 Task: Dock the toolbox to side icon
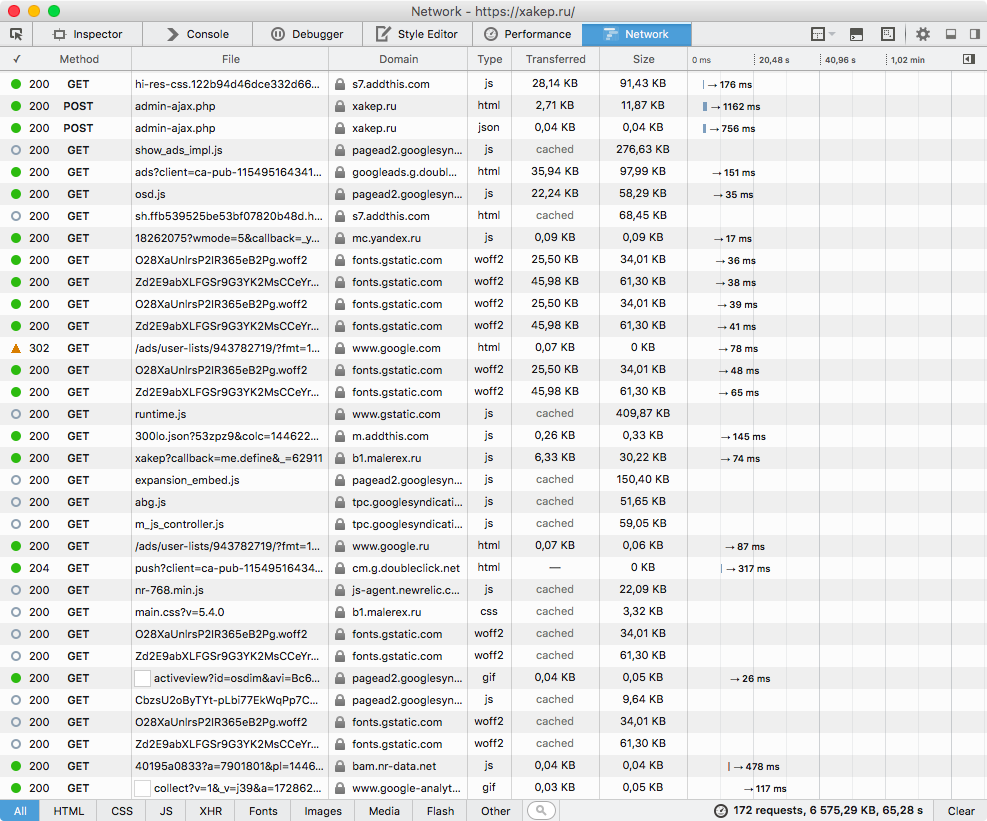(974, 34)
